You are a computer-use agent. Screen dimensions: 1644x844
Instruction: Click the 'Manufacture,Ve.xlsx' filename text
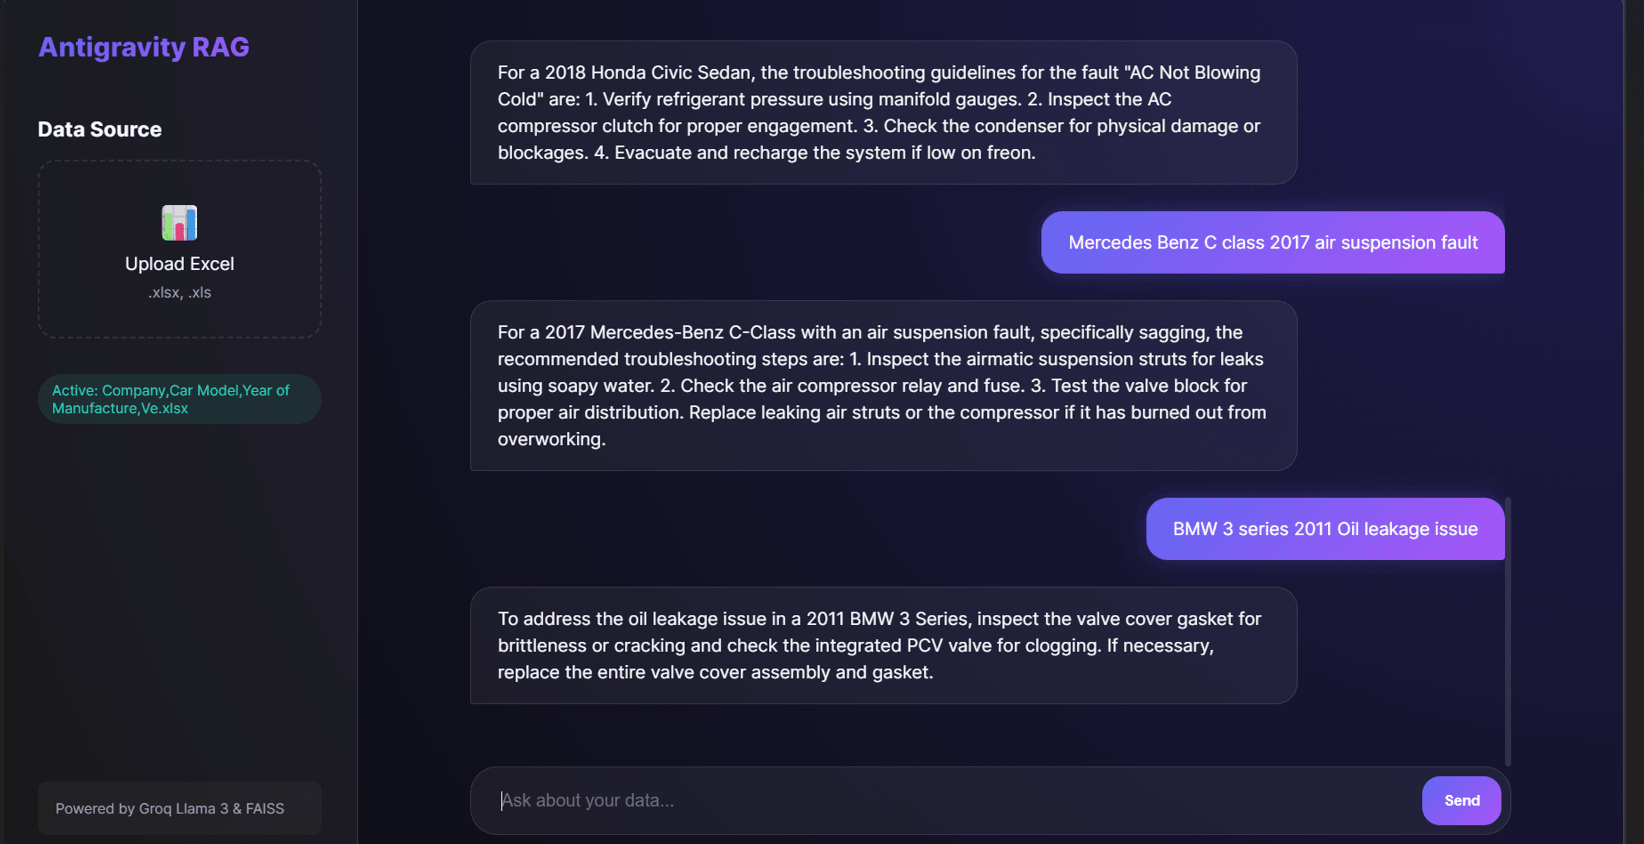(x=120, y=408)
